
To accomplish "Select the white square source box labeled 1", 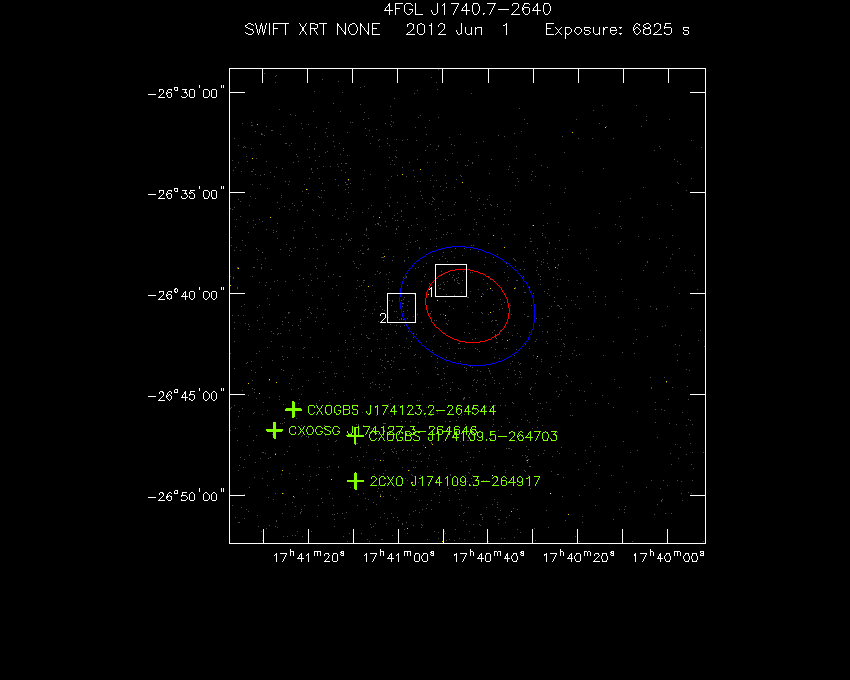I will tap(451, 280).
